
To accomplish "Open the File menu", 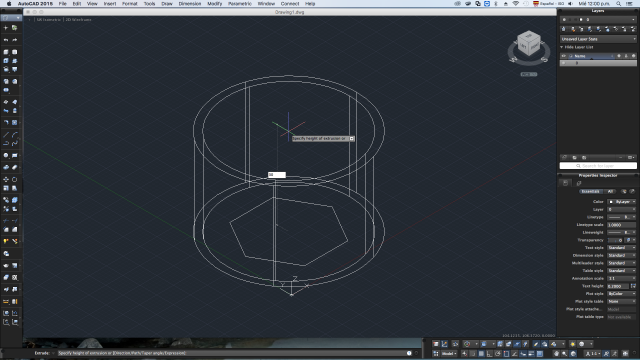I will (x=62, y=4).
